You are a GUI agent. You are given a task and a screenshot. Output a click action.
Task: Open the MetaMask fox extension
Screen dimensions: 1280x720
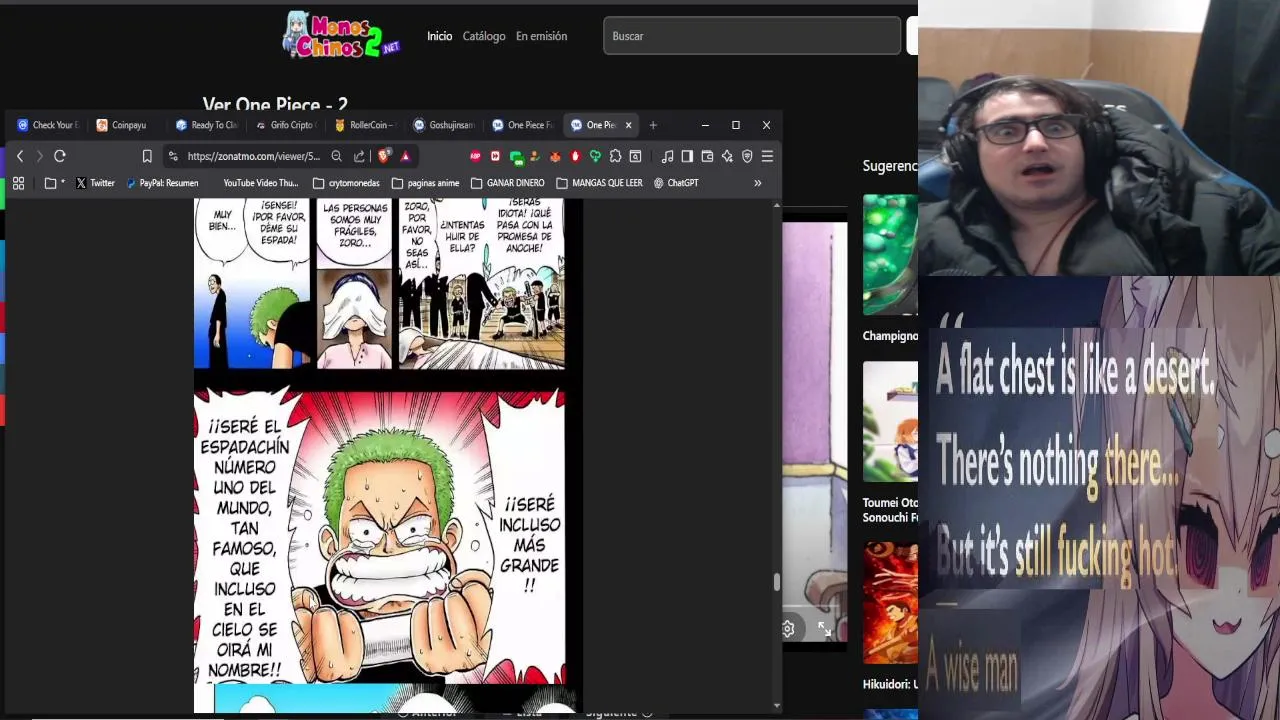[555, 156]
